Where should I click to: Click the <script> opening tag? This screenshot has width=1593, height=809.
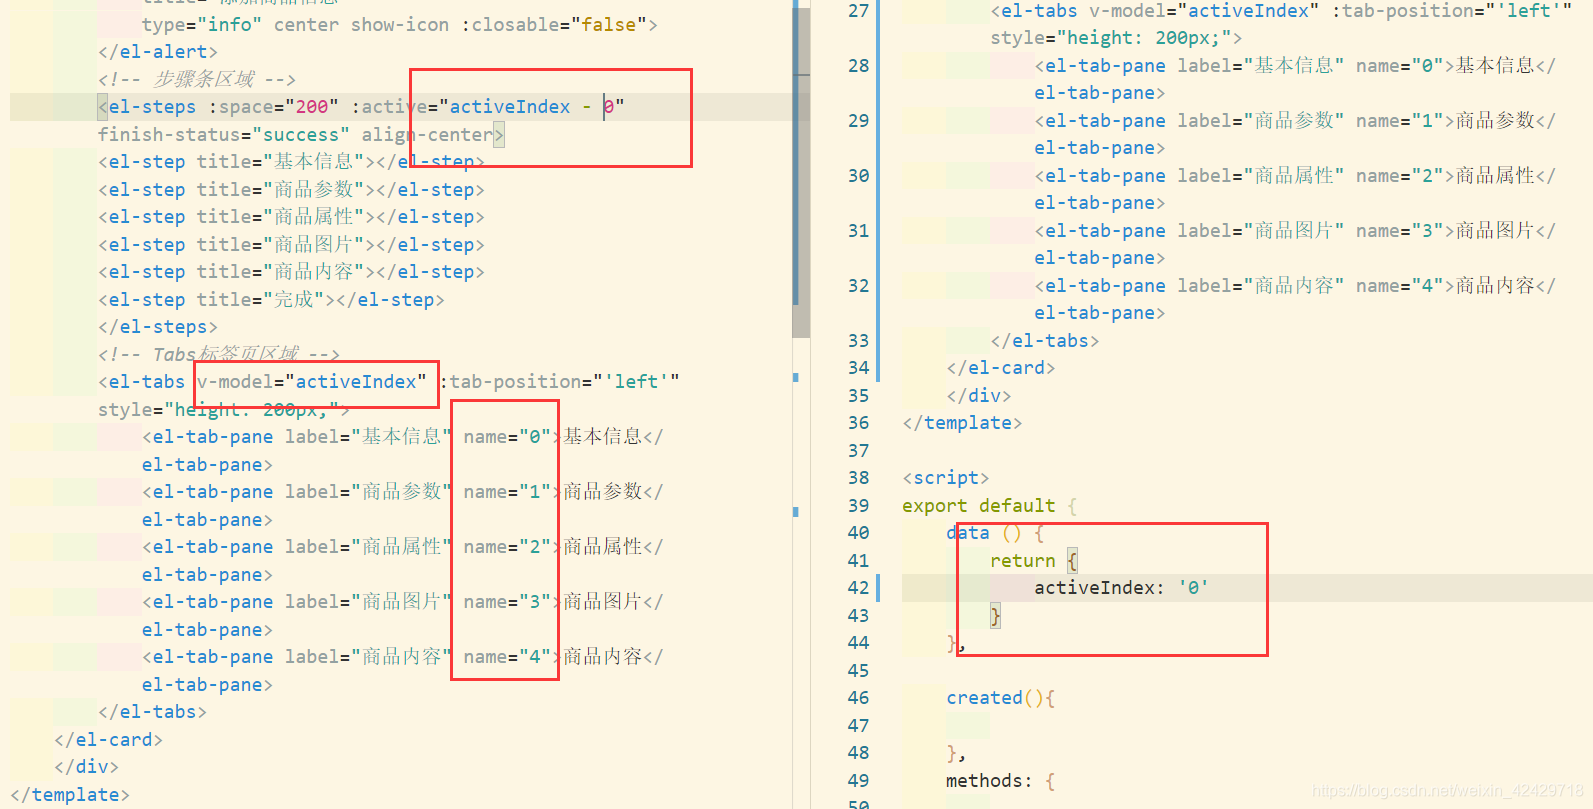946,478
